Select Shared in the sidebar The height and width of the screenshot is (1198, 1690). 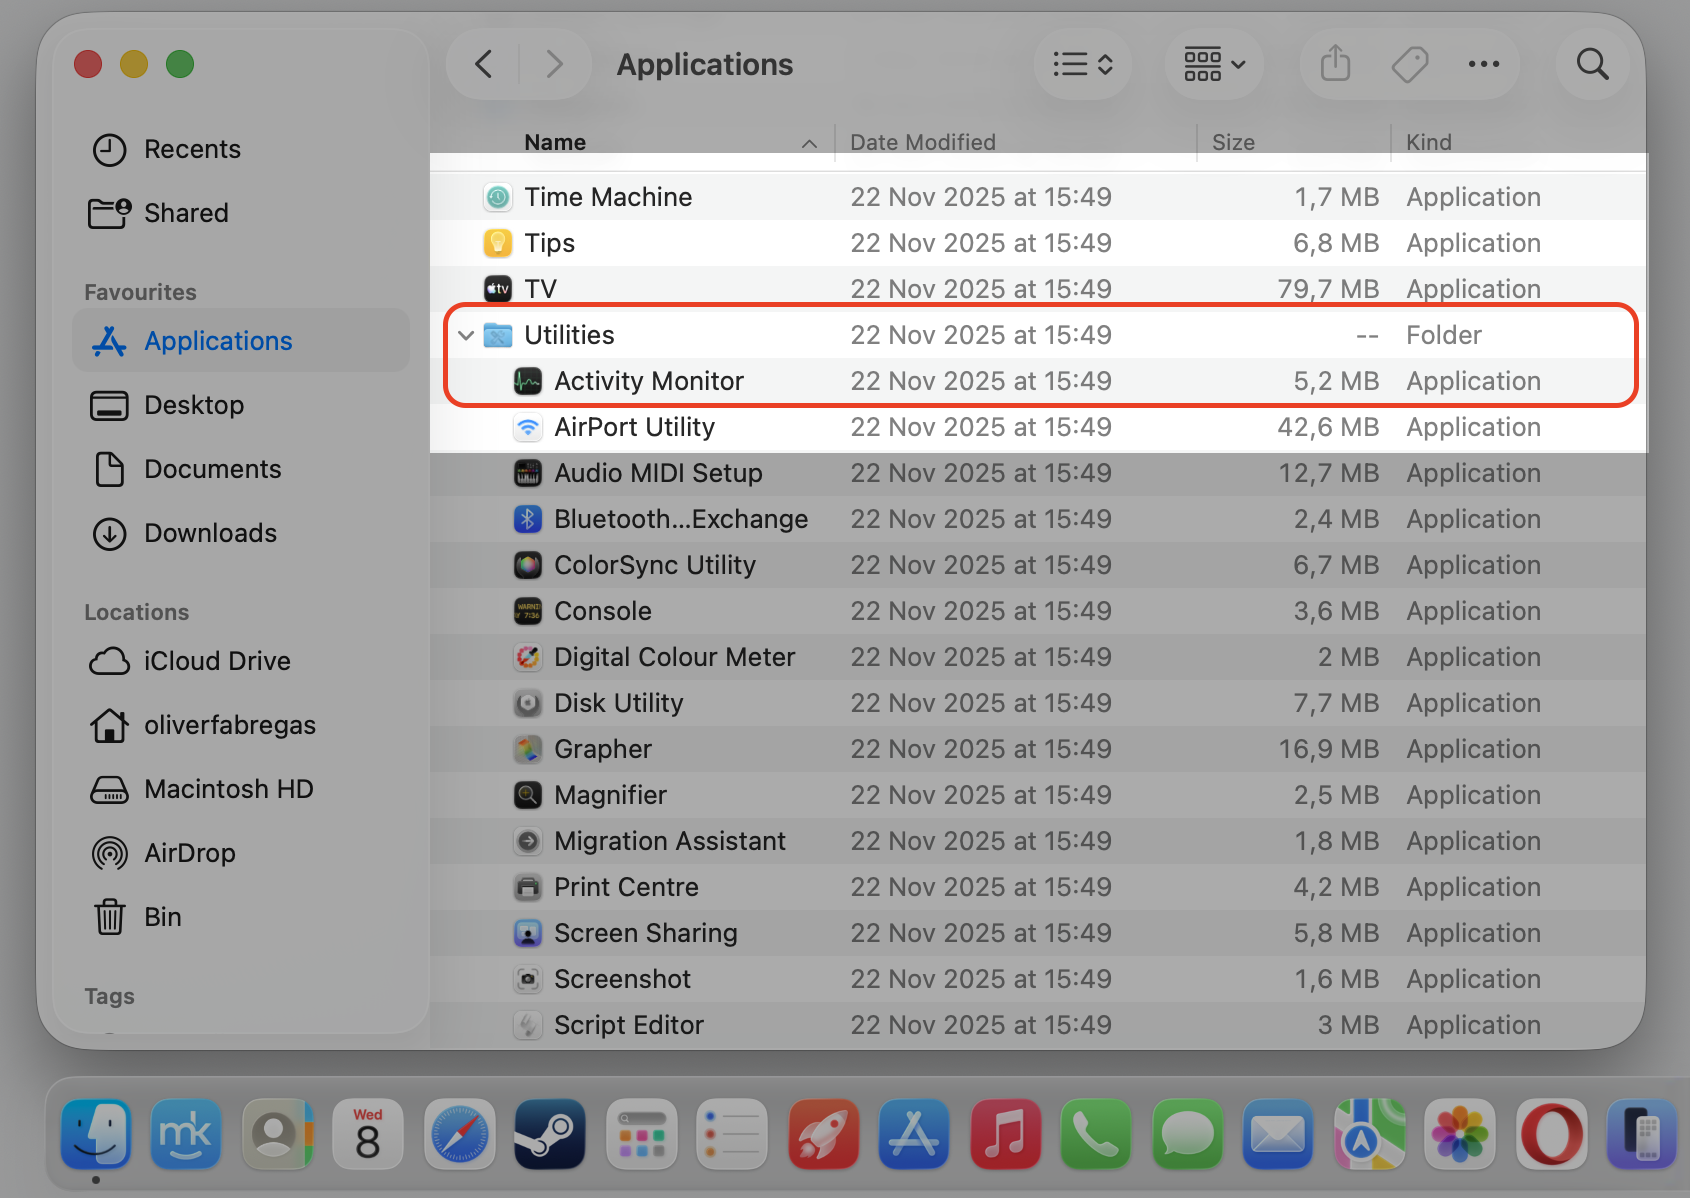click(x=240, y=213)
